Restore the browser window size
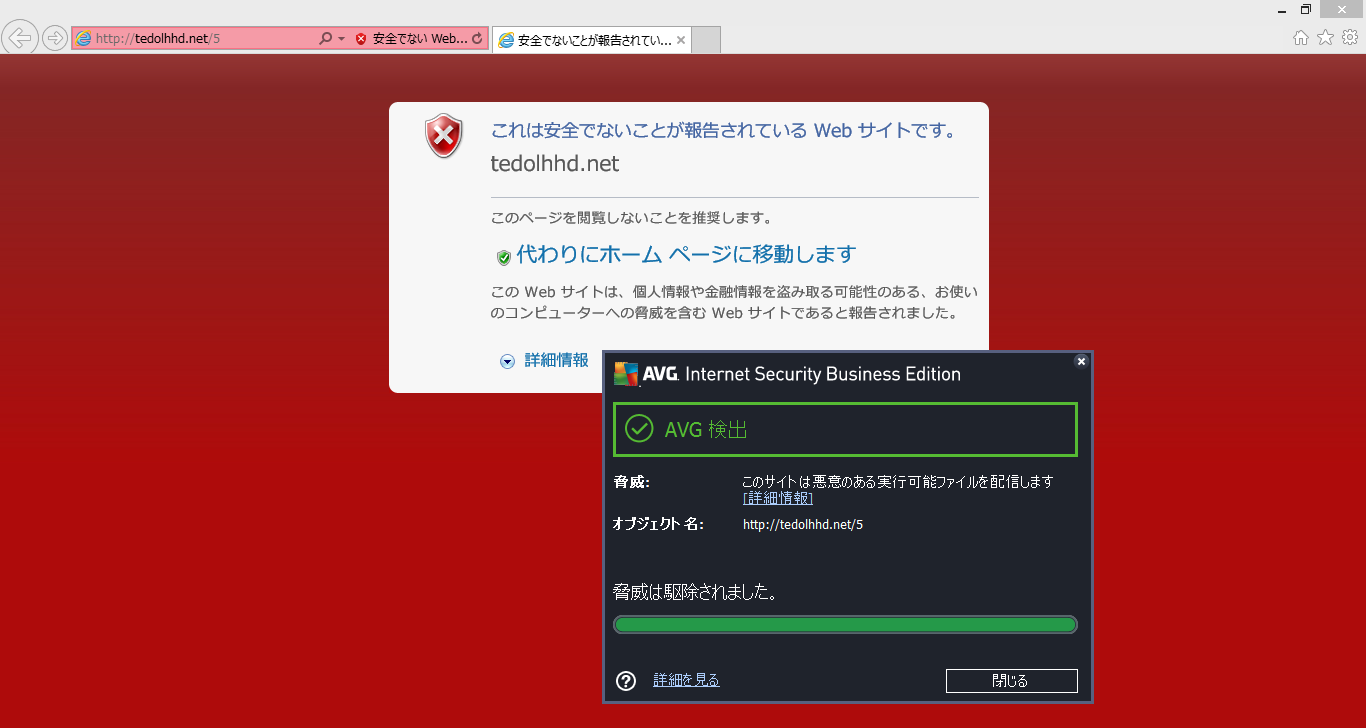Image resolution: width=1366 pixels, height=728 pixels. pyautogui.click(x=1306, y=9)
